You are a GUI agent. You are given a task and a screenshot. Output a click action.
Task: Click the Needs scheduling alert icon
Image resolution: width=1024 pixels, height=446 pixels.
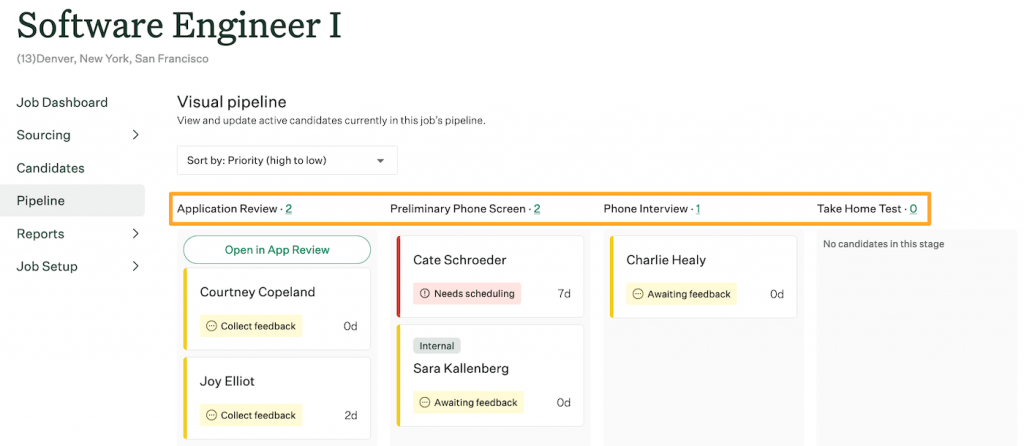424,294
